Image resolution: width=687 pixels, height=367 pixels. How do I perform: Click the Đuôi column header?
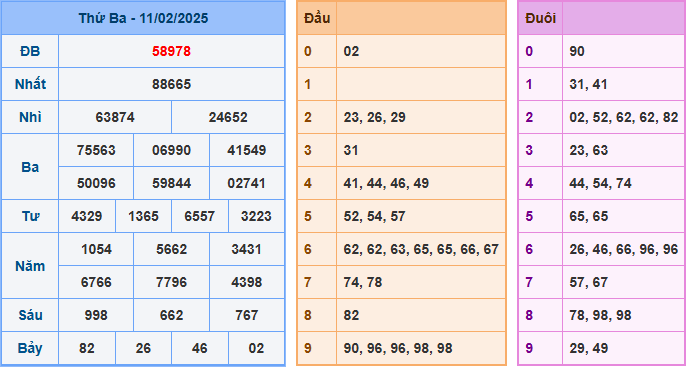[540, 18]
